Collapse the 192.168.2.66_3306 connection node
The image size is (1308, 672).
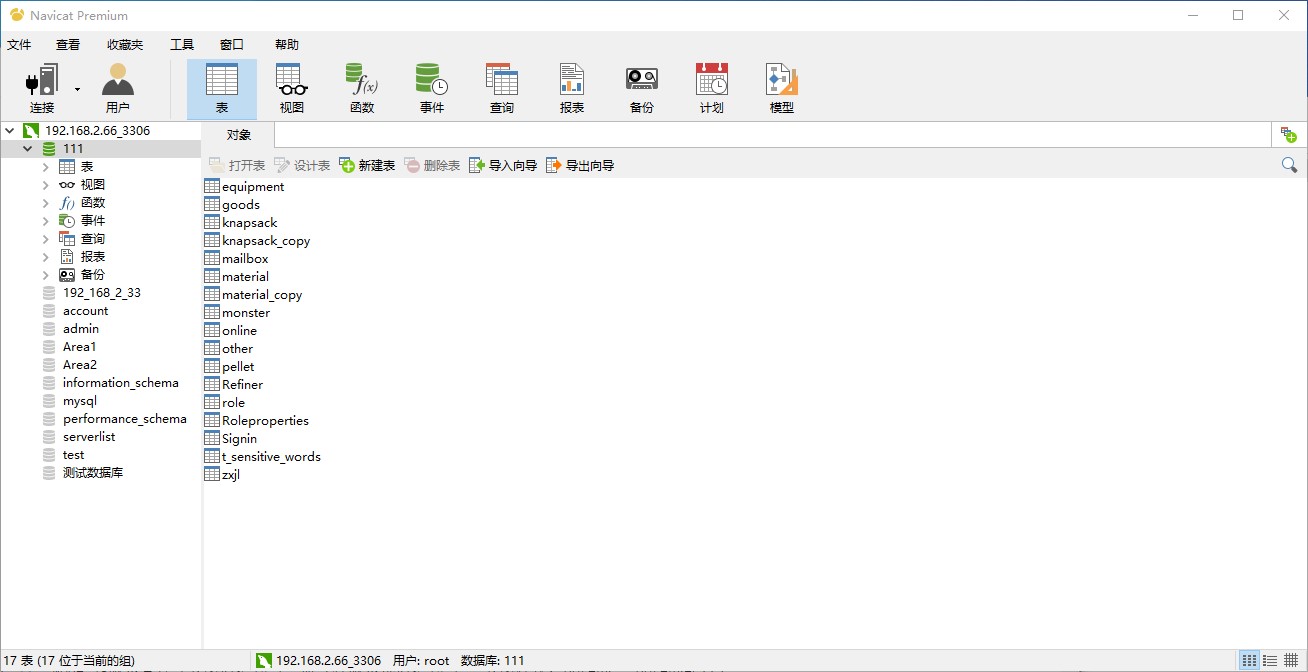(10, 131)
